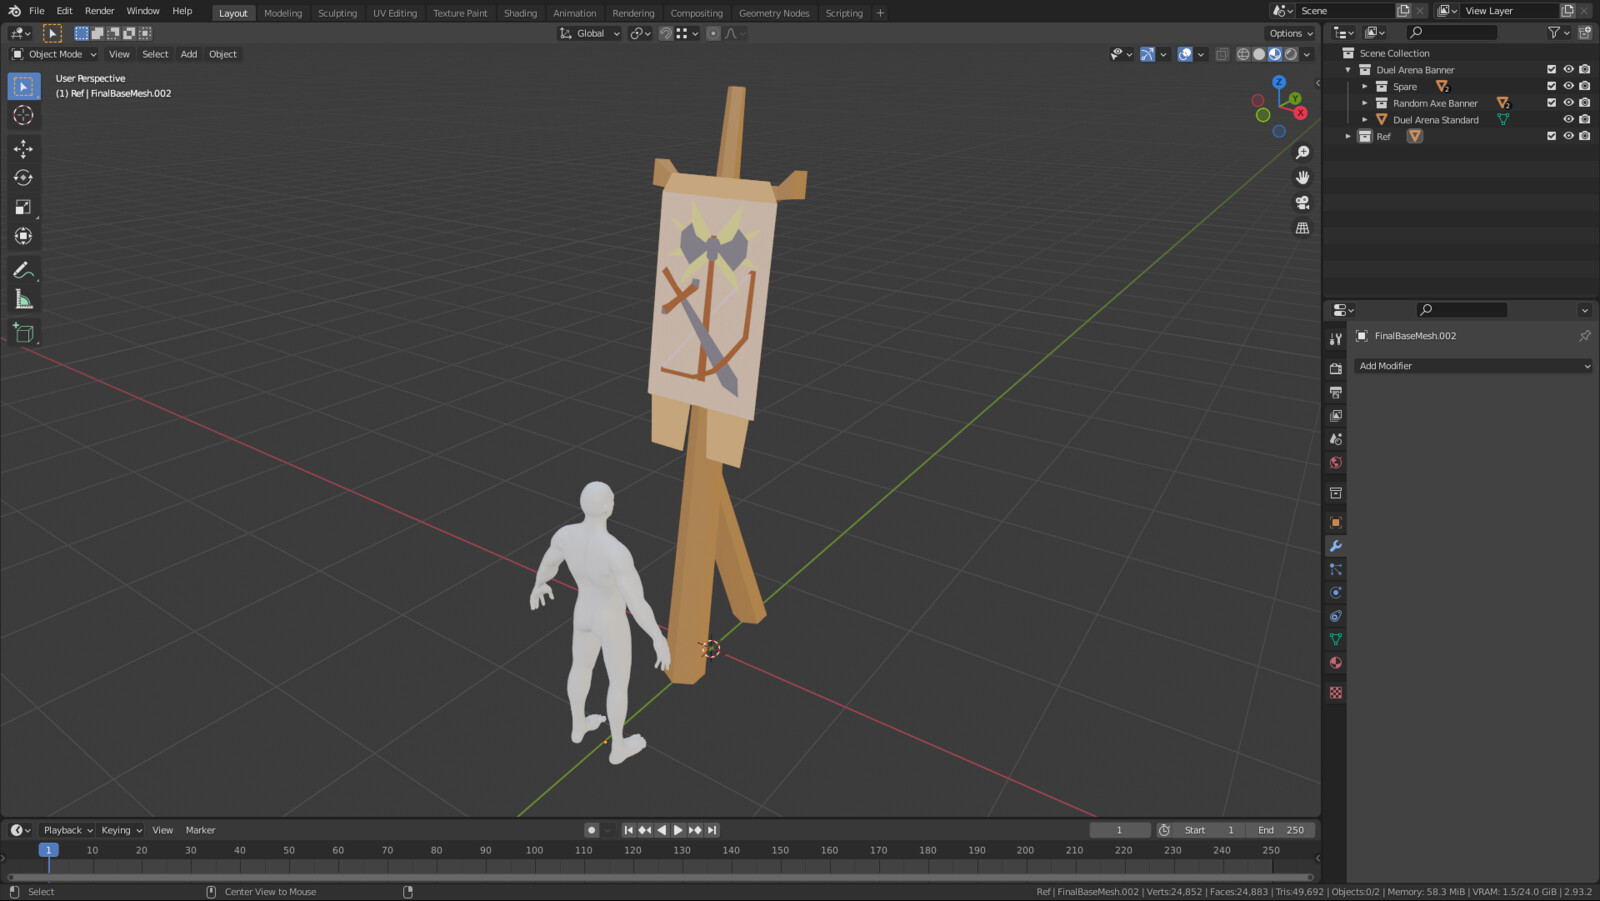Click the current frame marker at 1

[48, 850]
